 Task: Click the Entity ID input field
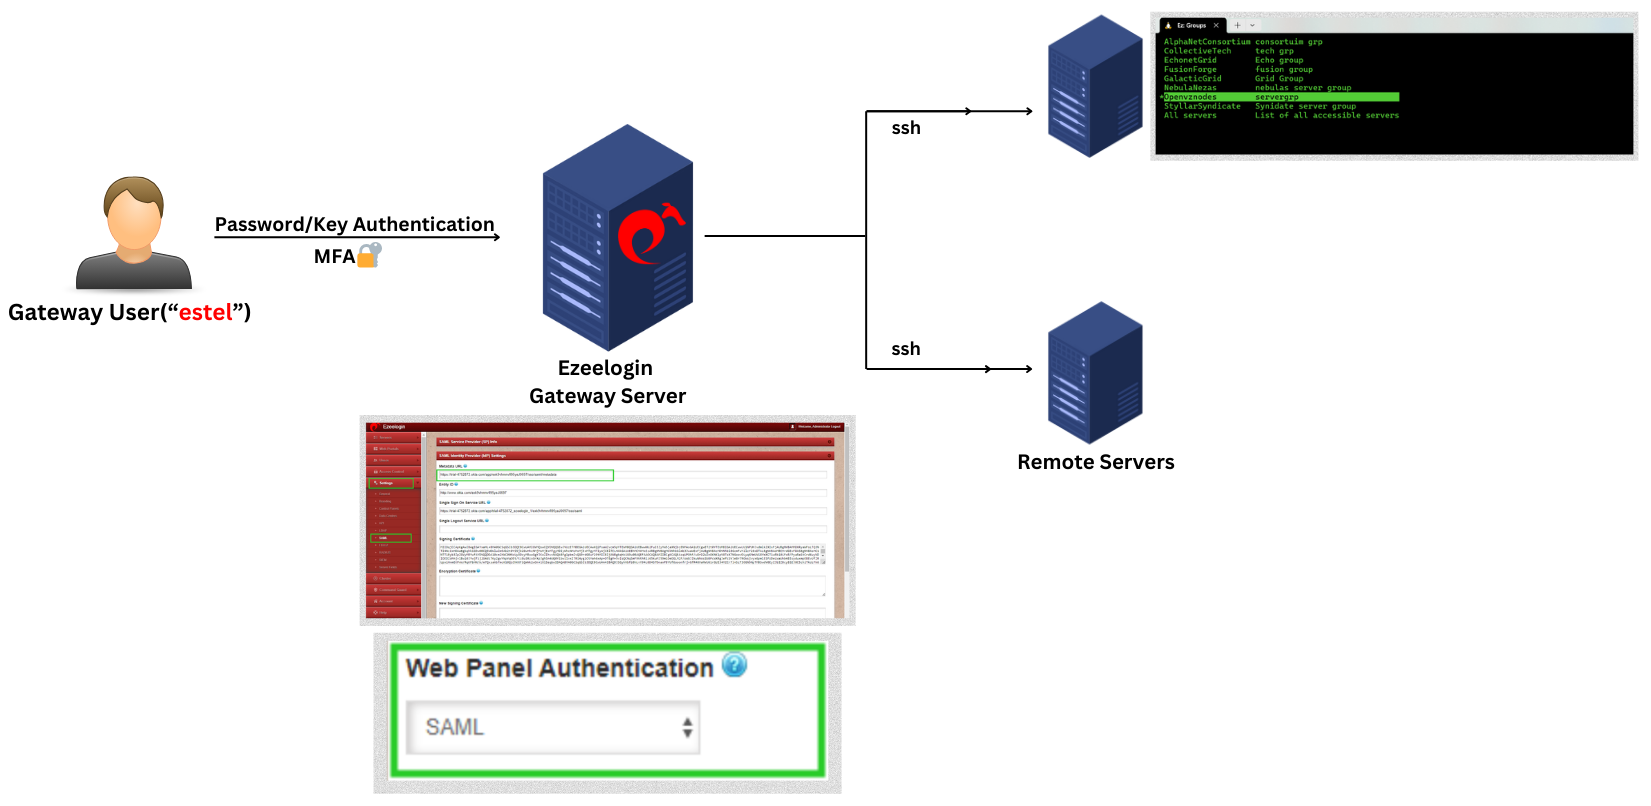tap(633, 493)
